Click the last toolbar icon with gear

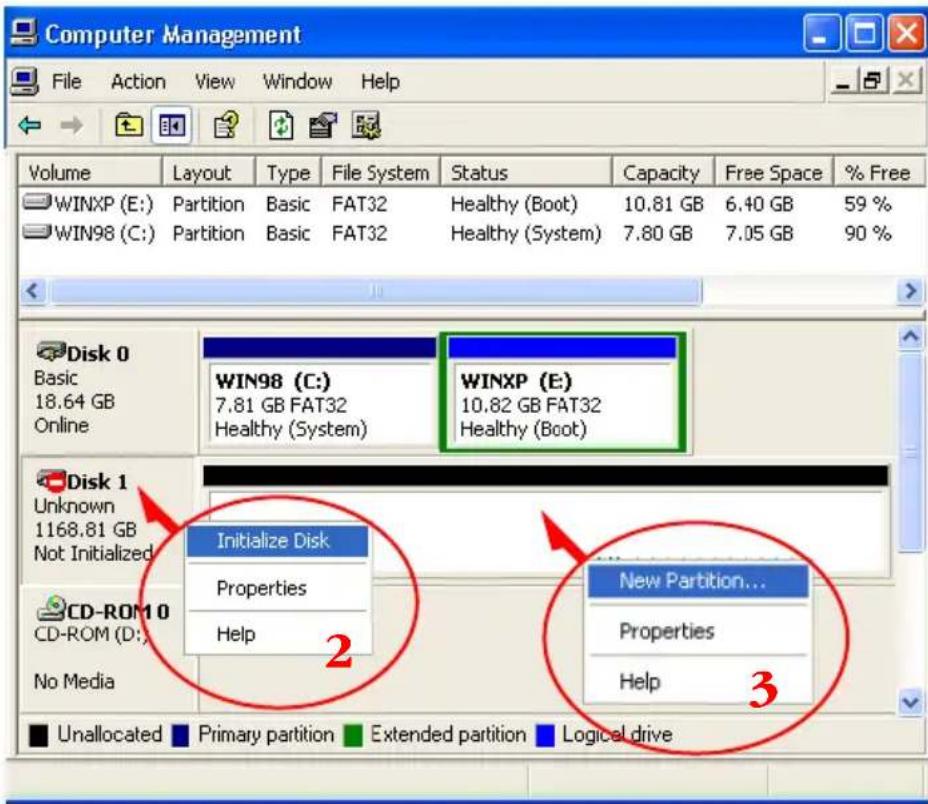(366, 125)
